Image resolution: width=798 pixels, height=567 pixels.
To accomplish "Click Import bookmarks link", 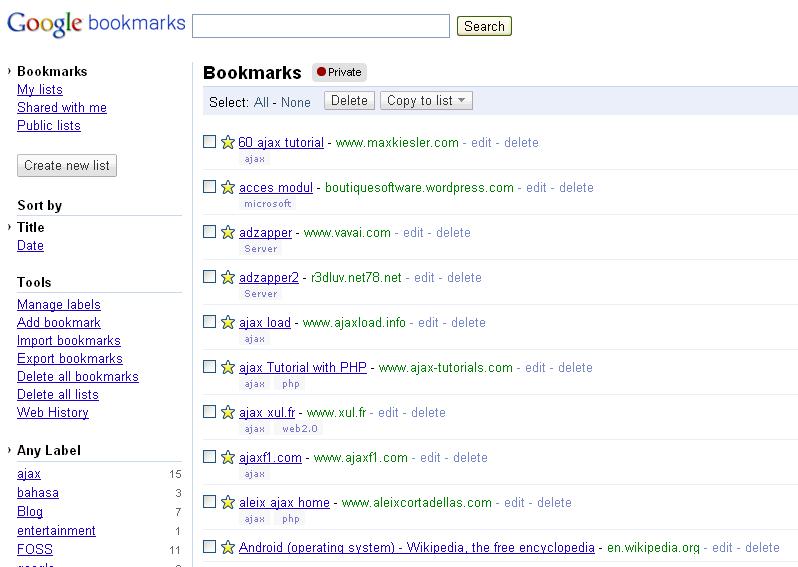I will (69, 340).
